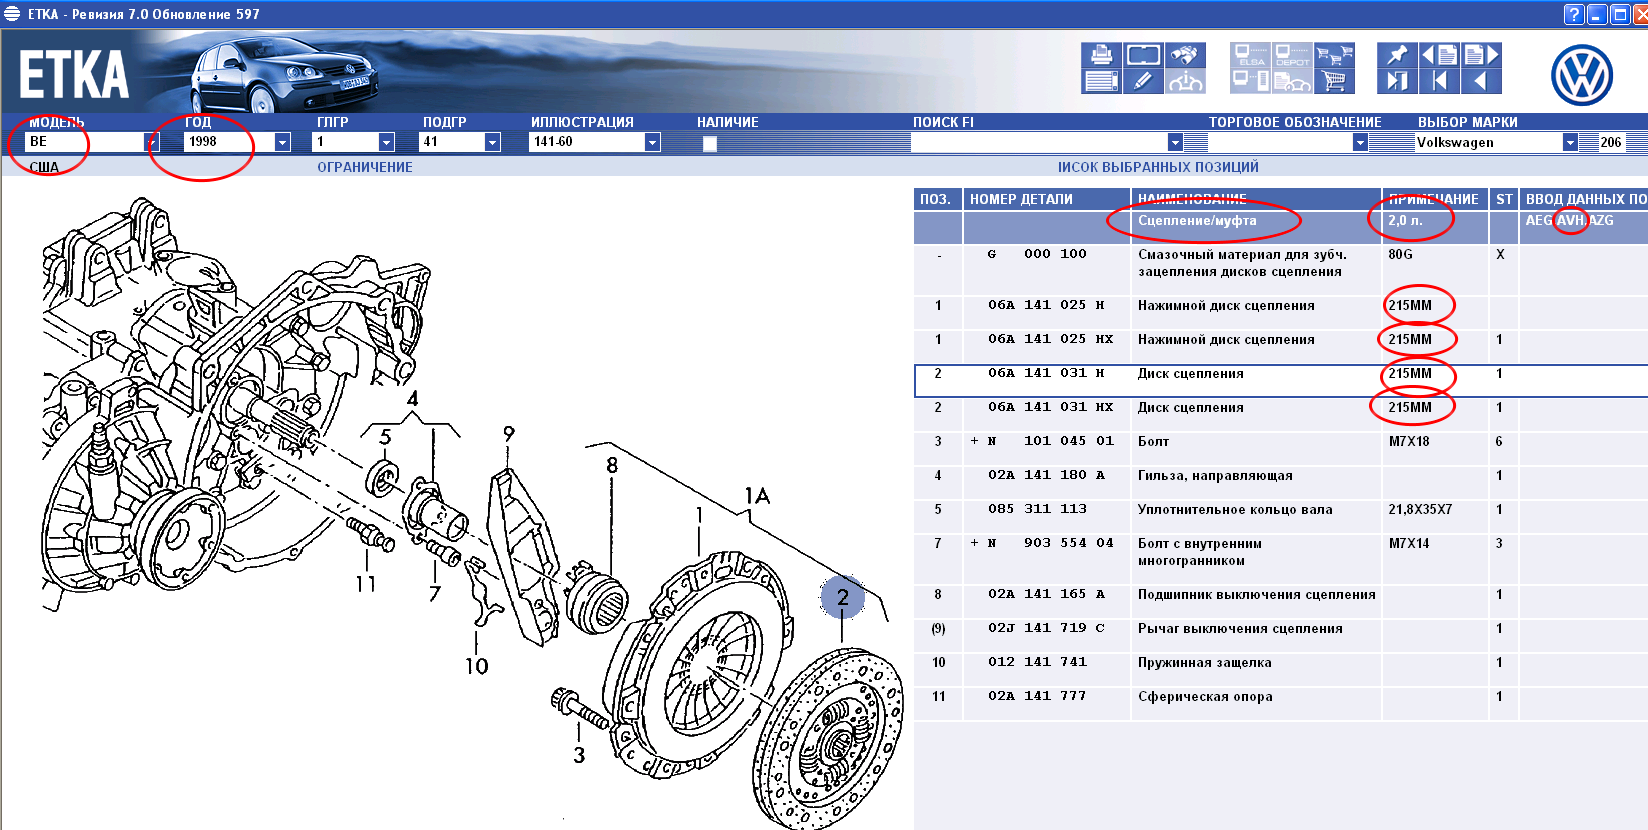
Task: Click the monitor-to-barcode icon below ELSA
Action: (1250, 81)
